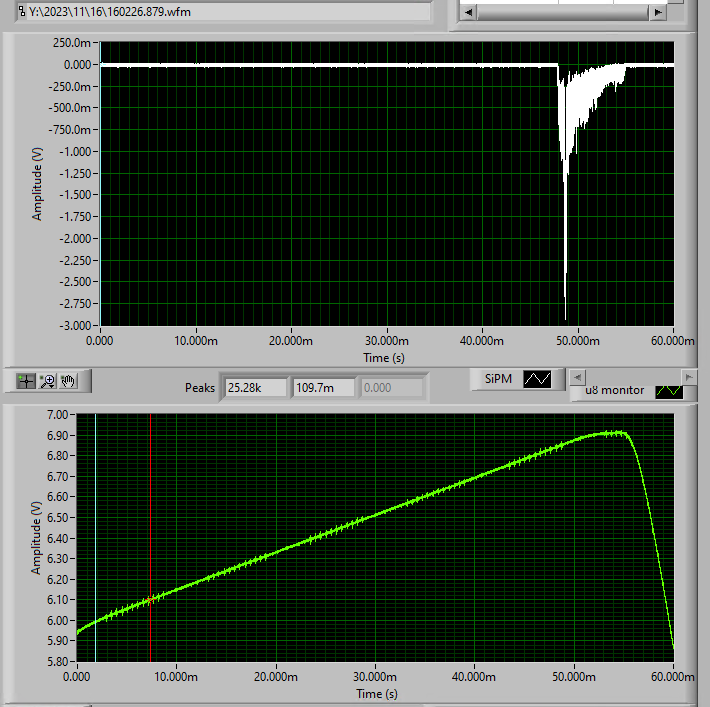Click the -1.500 Y-axis value on upper graph
The height and width of the screenshot is (707, 710).
point(75,195)
